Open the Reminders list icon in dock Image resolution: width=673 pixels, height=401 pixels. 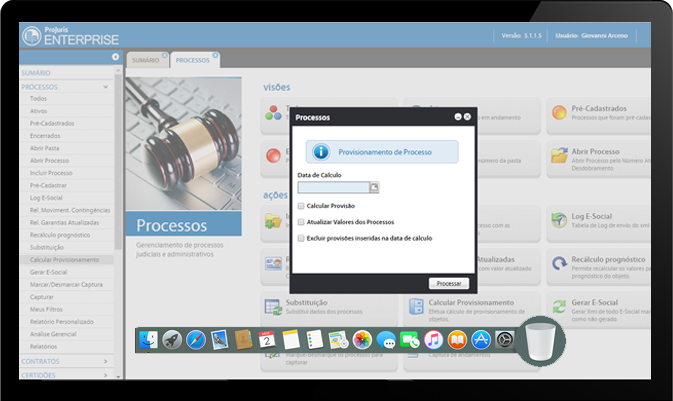click(x=315, y=340)
